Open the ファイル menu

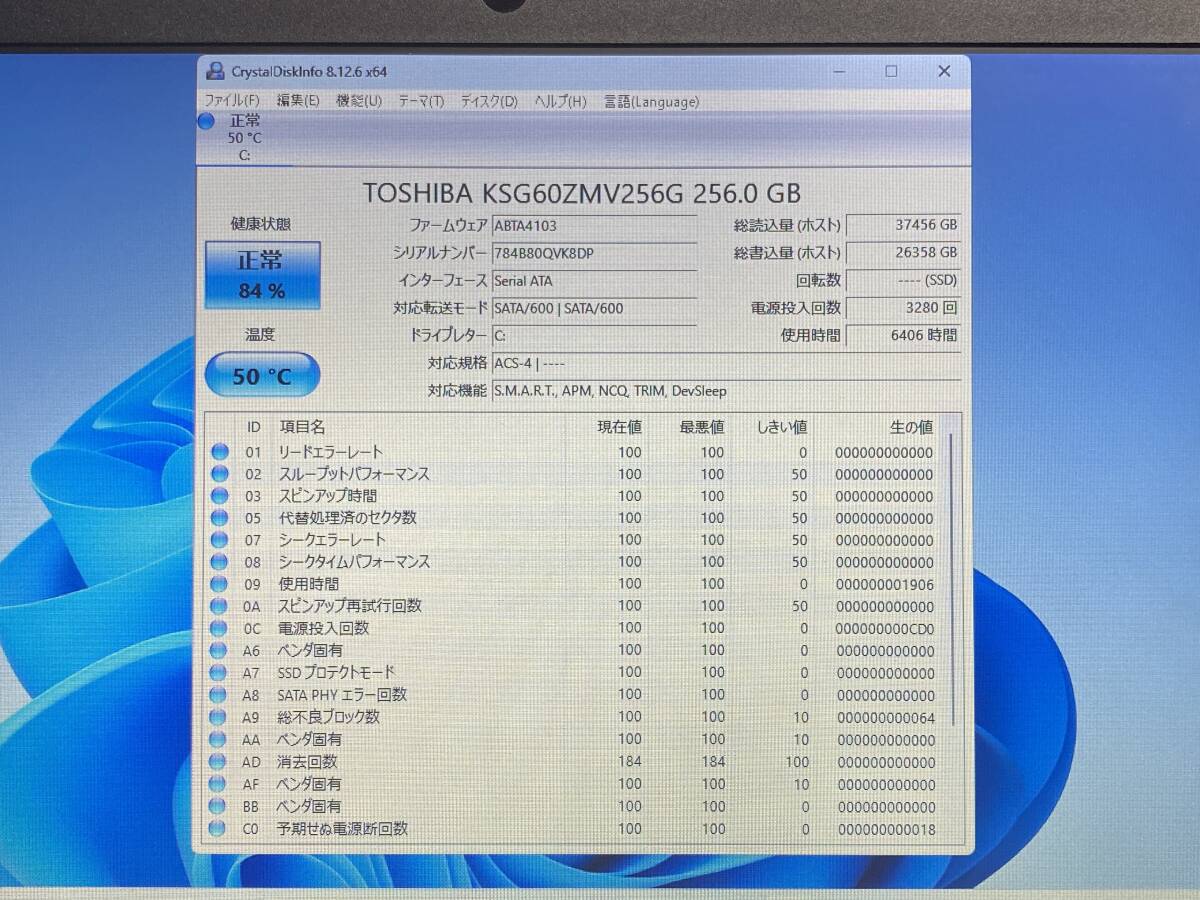(x=232, y=101)
